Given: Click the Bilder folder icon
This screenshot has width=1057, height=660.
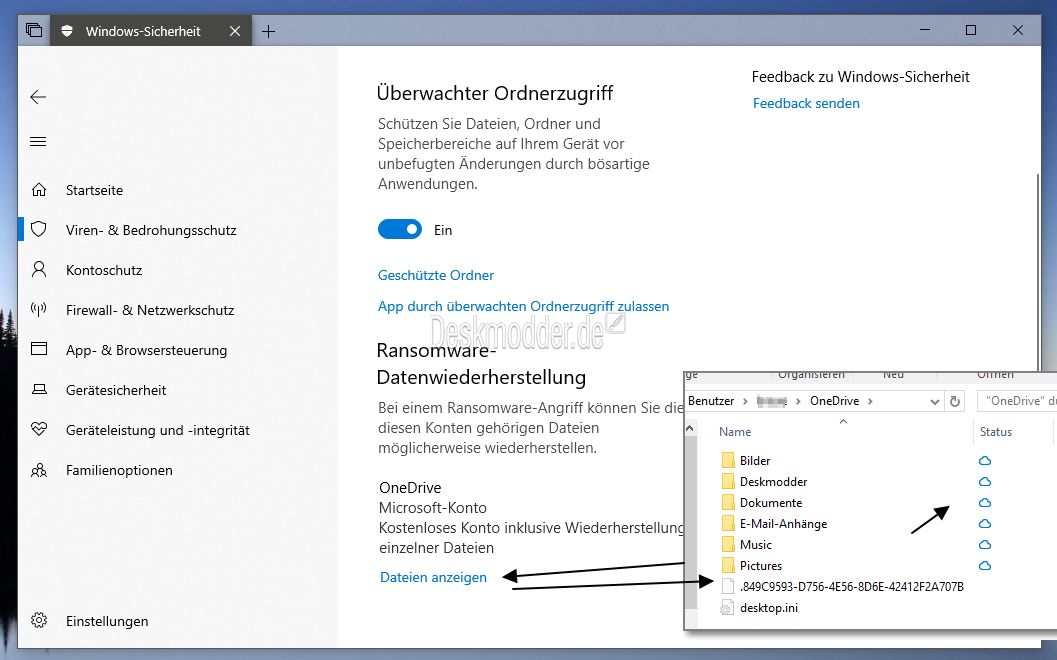Looking at the screenshot, I should [727, 460].
